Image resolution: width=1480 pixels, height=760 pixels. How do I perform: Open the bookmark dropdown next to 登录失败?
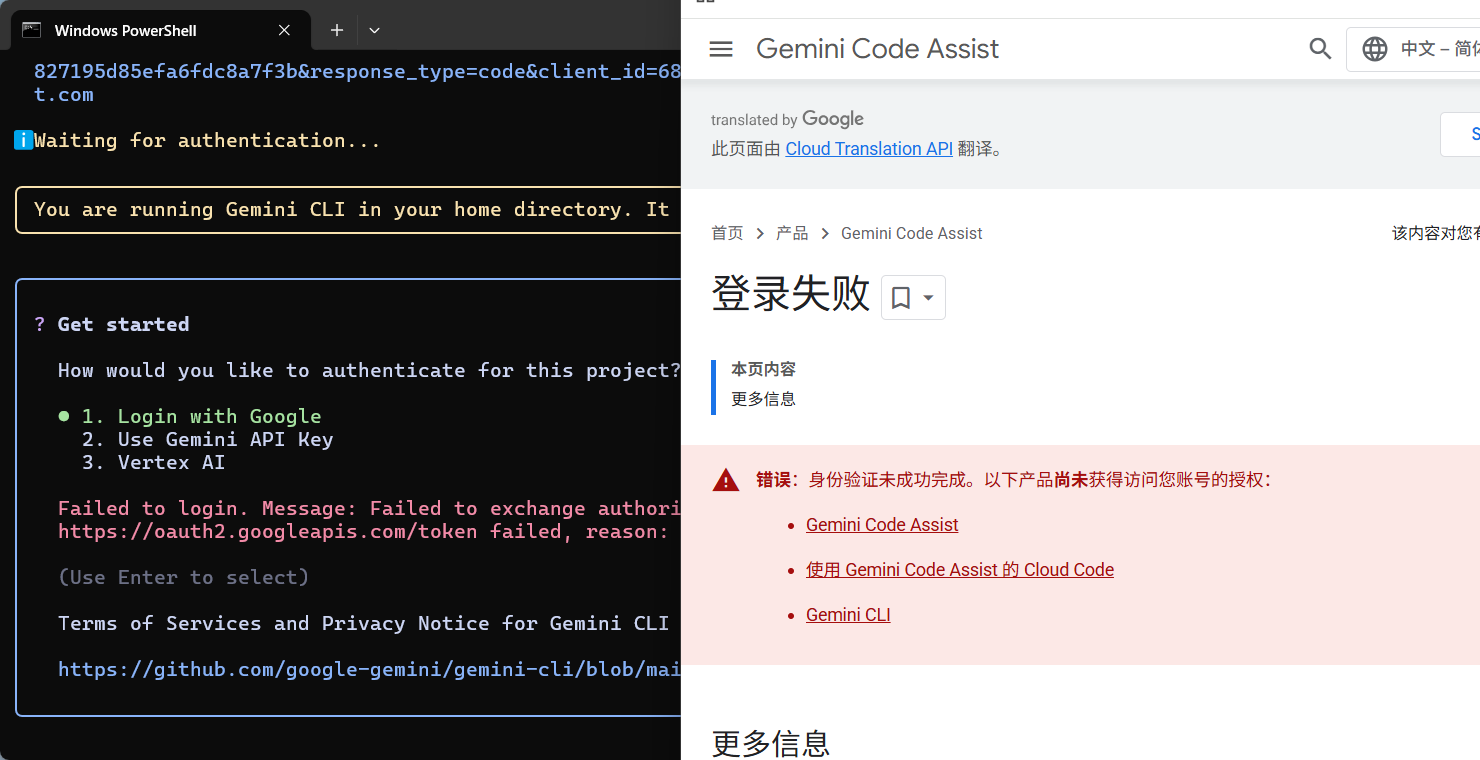point(913,297)
